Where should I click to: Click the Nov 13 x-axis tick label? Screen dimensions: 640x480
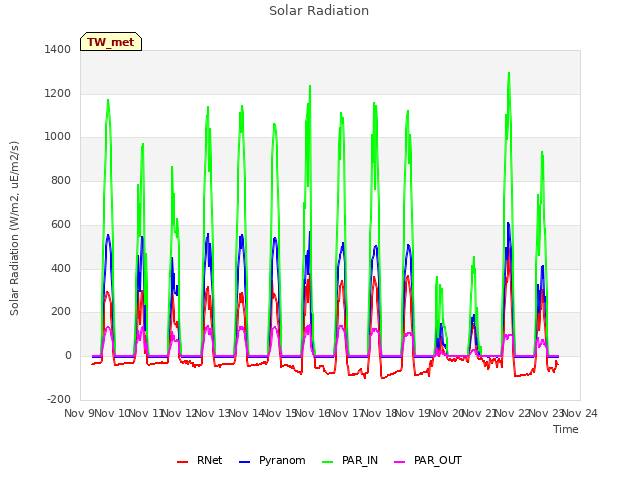point(213,413)
